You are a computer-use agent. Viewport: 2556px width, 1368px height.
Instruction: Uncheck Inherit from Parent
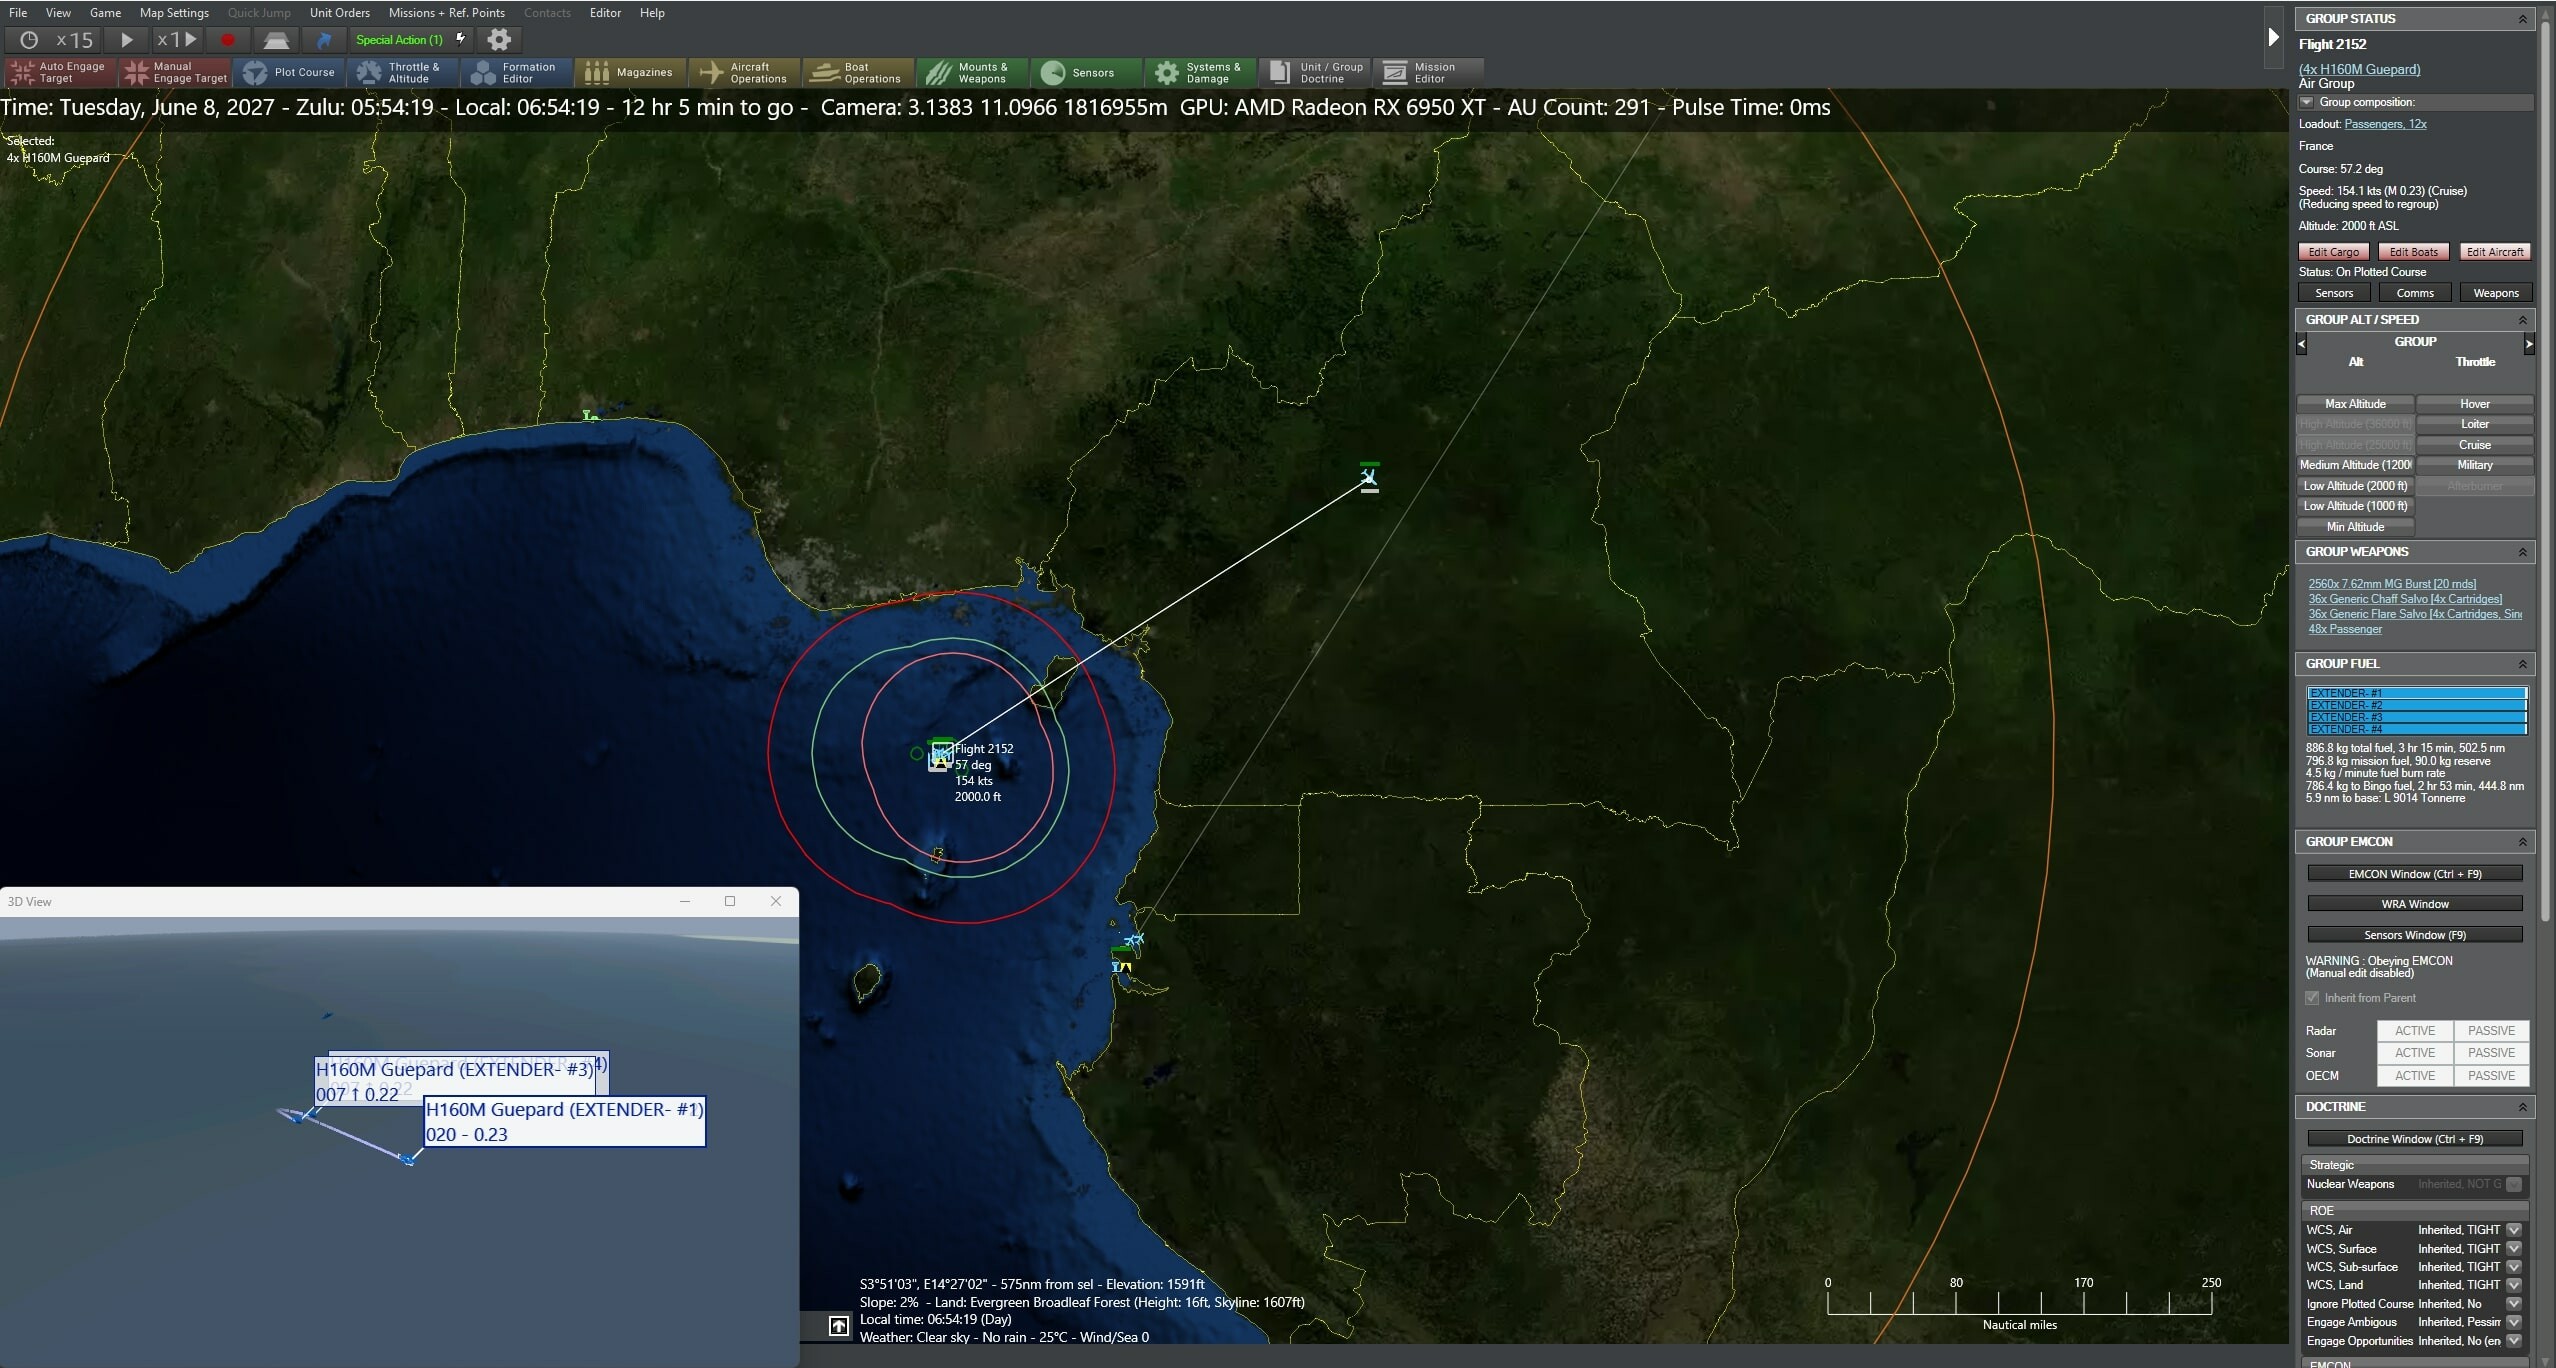pyautogui.click(x=2314, y=997)
